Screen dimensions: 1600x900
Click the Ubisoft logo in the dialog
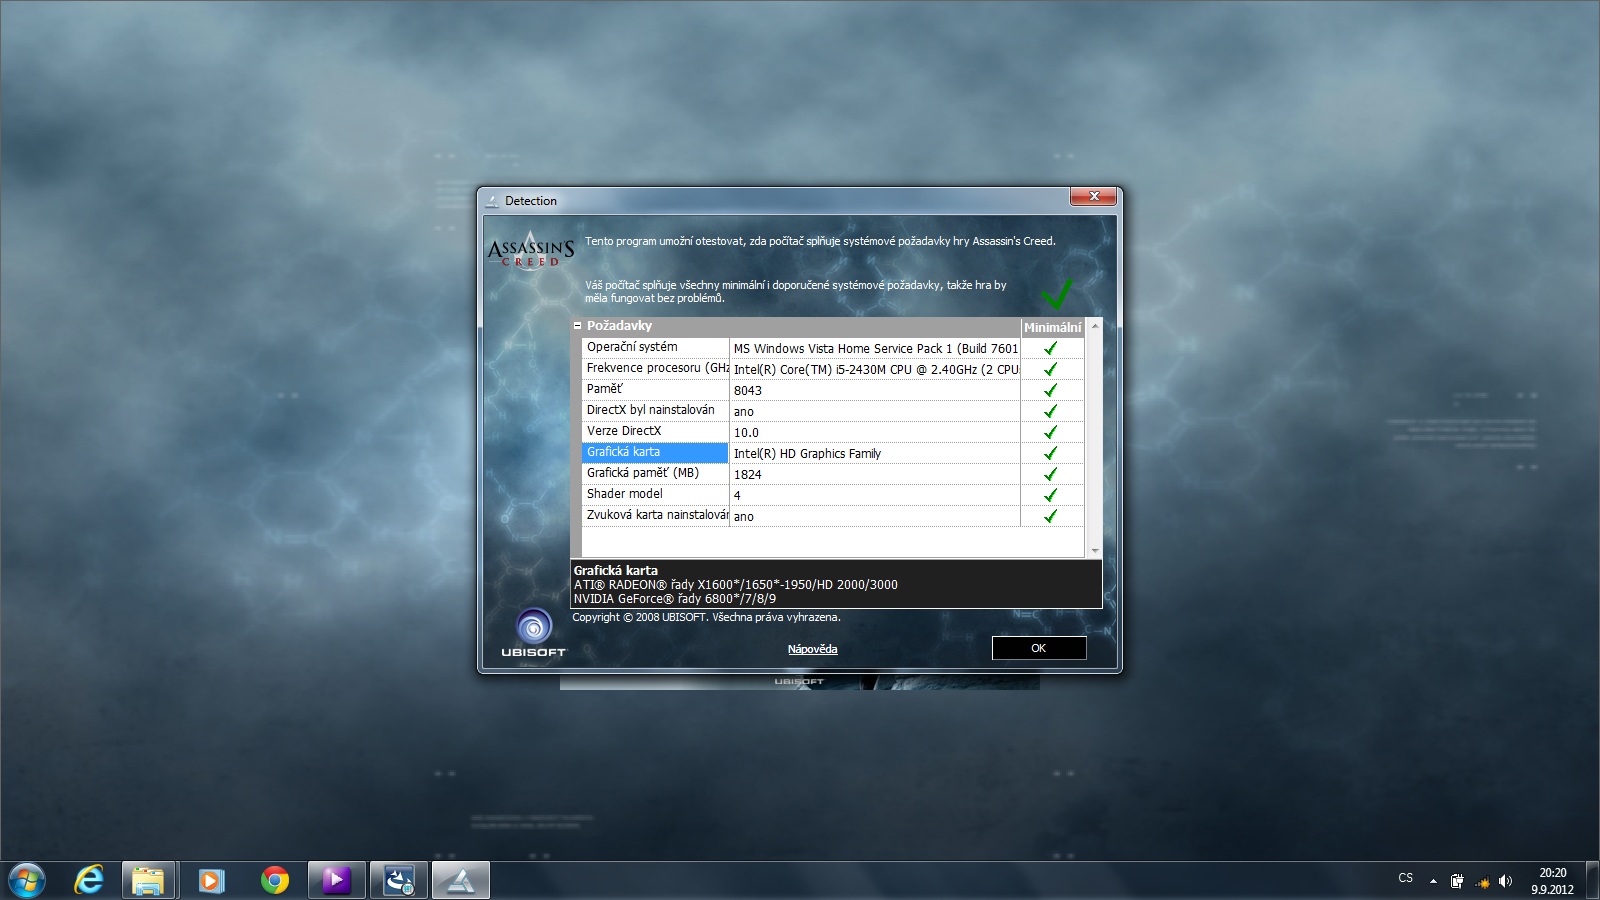coord(534,633)
